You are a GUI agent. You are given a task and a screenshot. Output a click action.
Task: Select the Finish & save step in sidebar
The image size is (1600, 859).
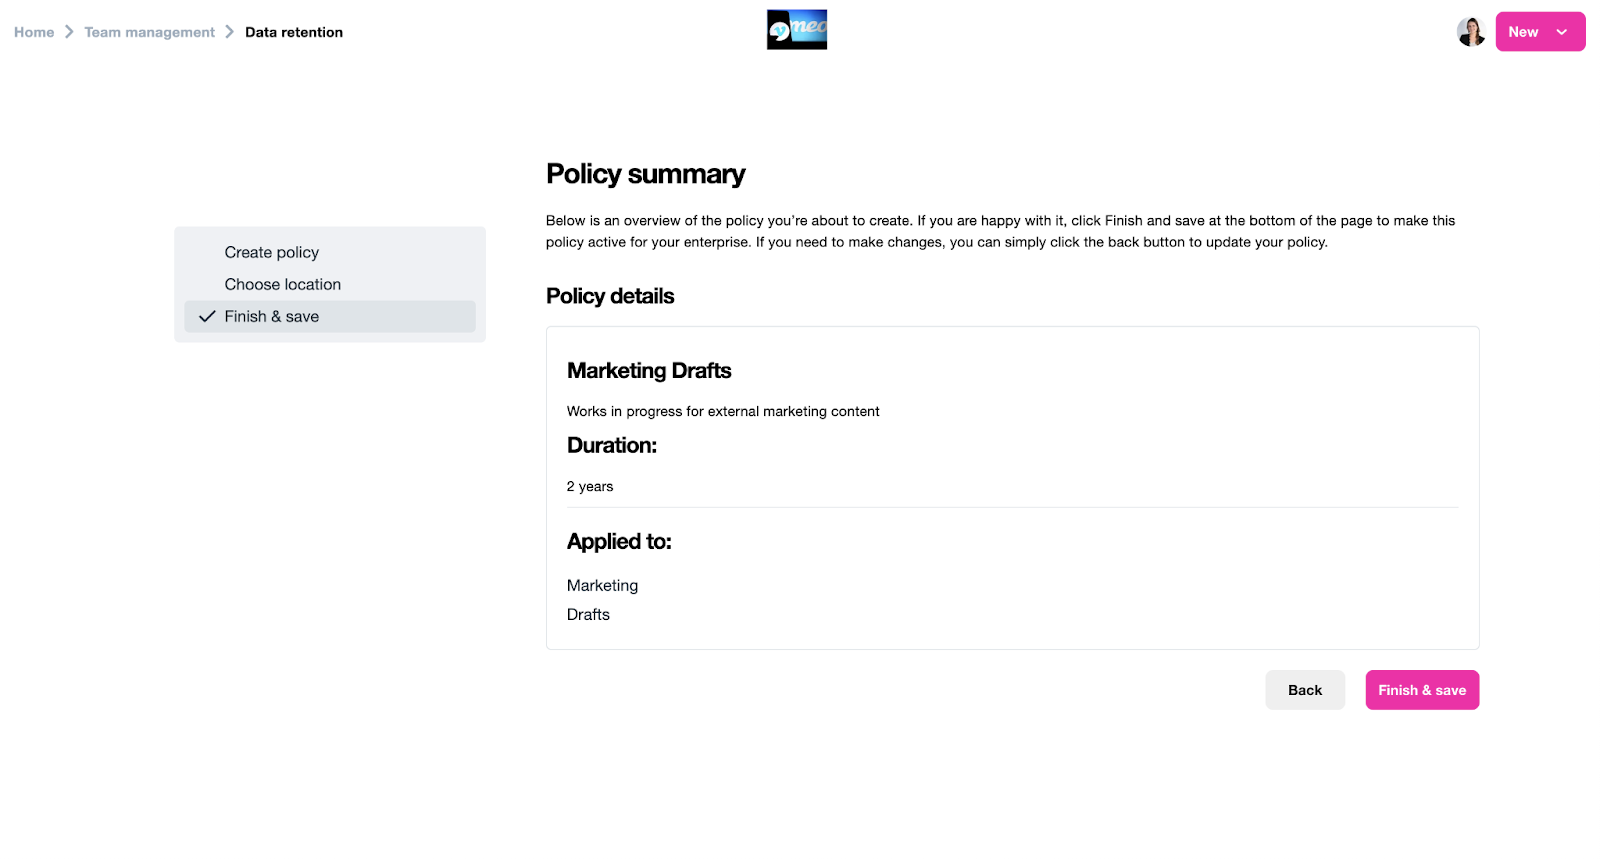[x=330, y=316]
